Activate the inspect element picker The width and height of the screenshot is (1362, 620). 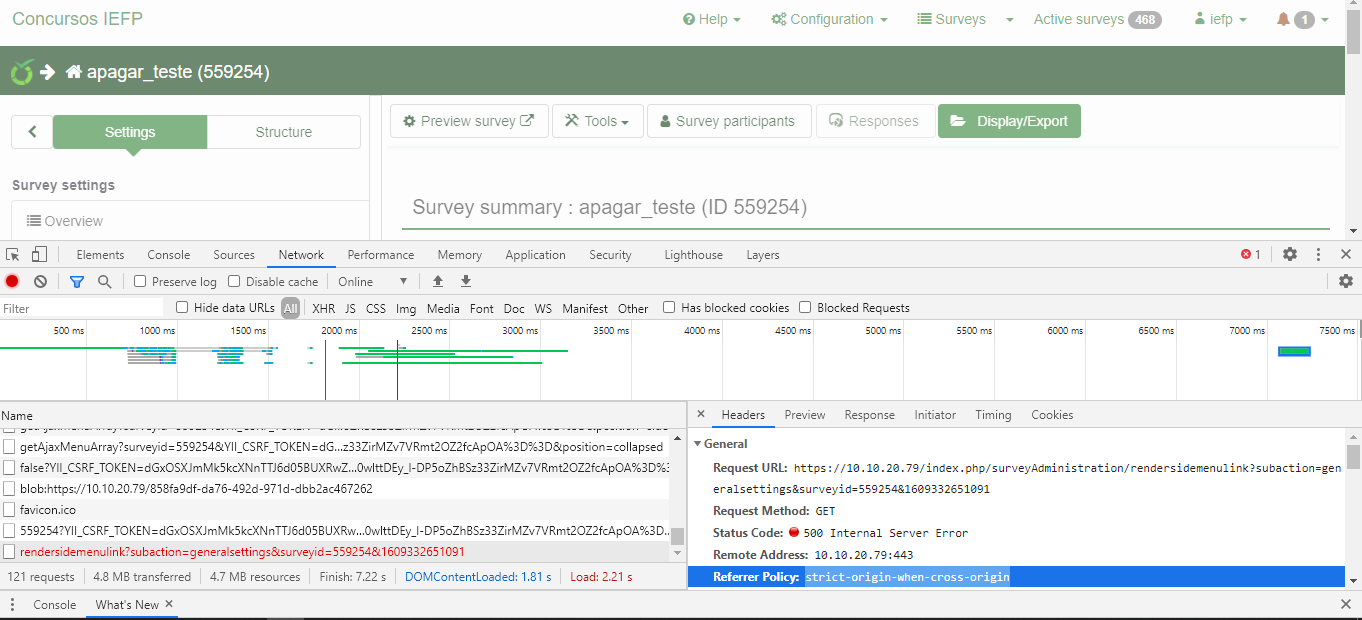tap(13, 255)
